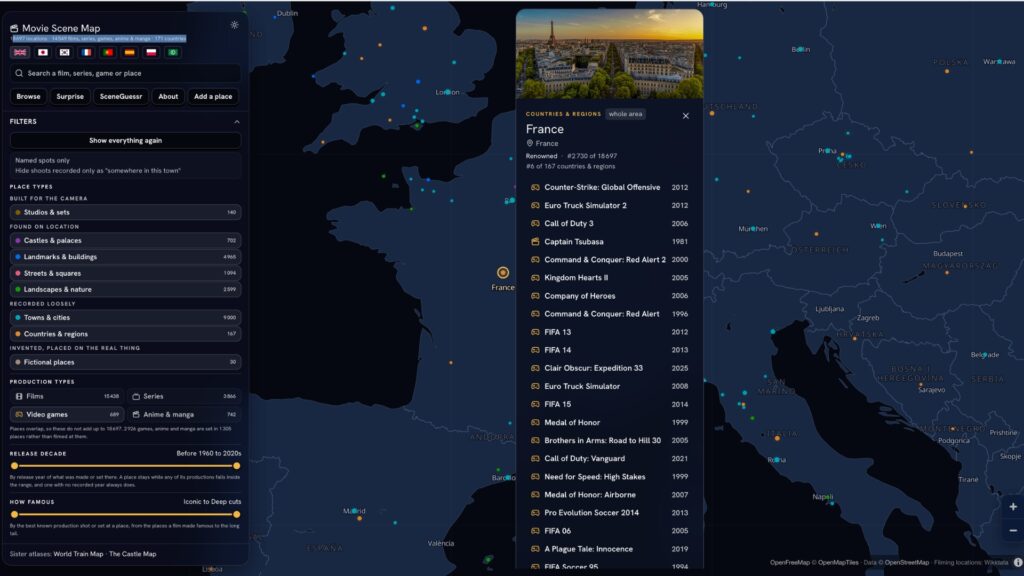Image resolution: width=1024 pixels, height=576 pixels.
Task: Toggle the Landmarks & buildings filter
Action: tap(125, 257)
